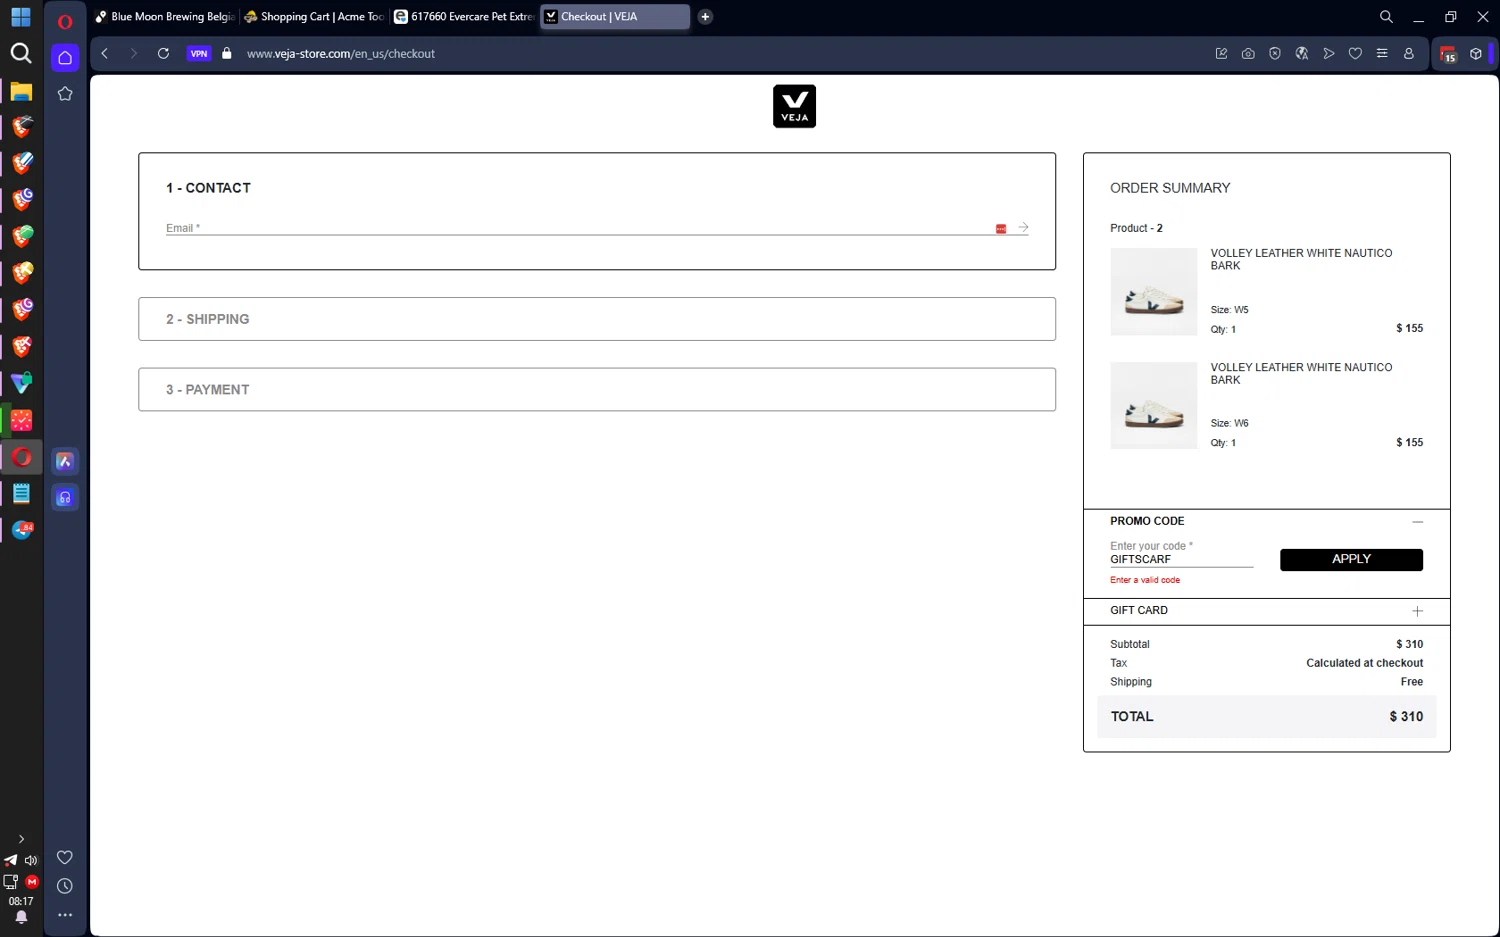Click the size W5 Volley sneaker thumbnail

tap(1153, 292)
